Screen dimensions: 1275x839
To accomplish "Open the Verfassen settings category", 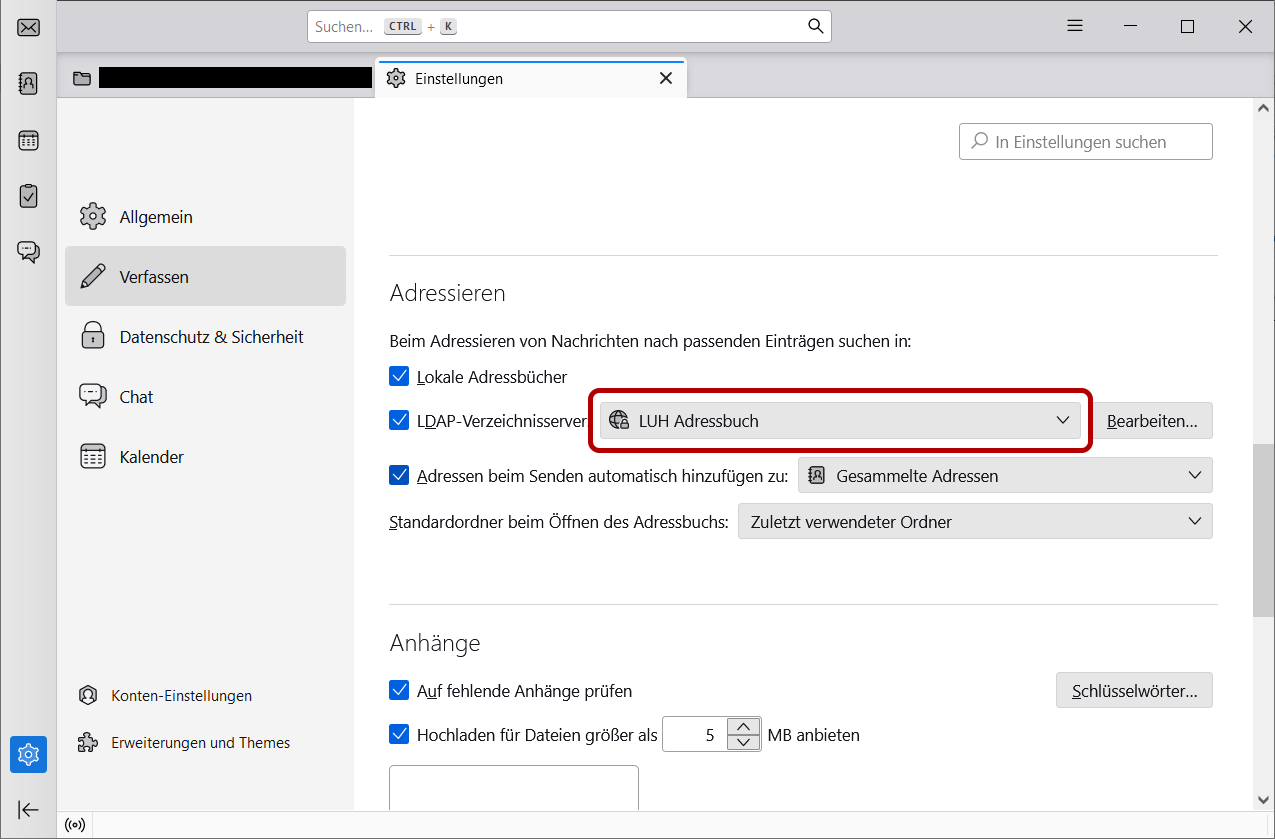I will click(206, 276).
